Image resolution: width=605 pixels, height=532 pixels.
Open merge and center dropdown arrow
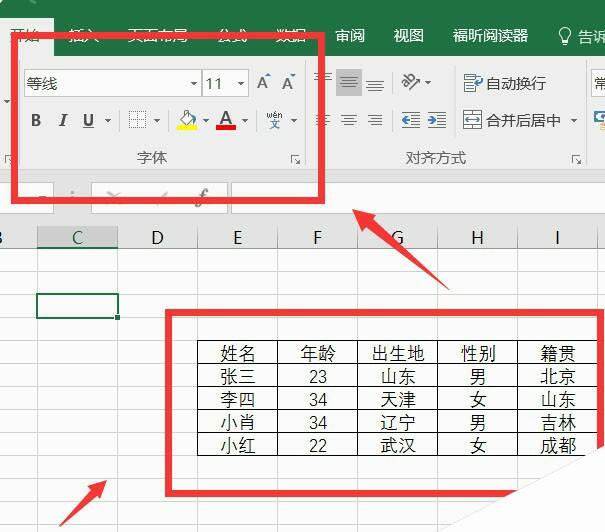click(x=574, y=121)
